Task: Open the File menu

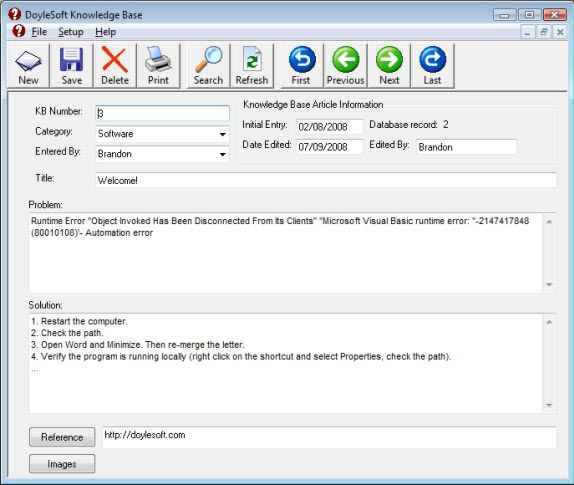Action: 39,32
